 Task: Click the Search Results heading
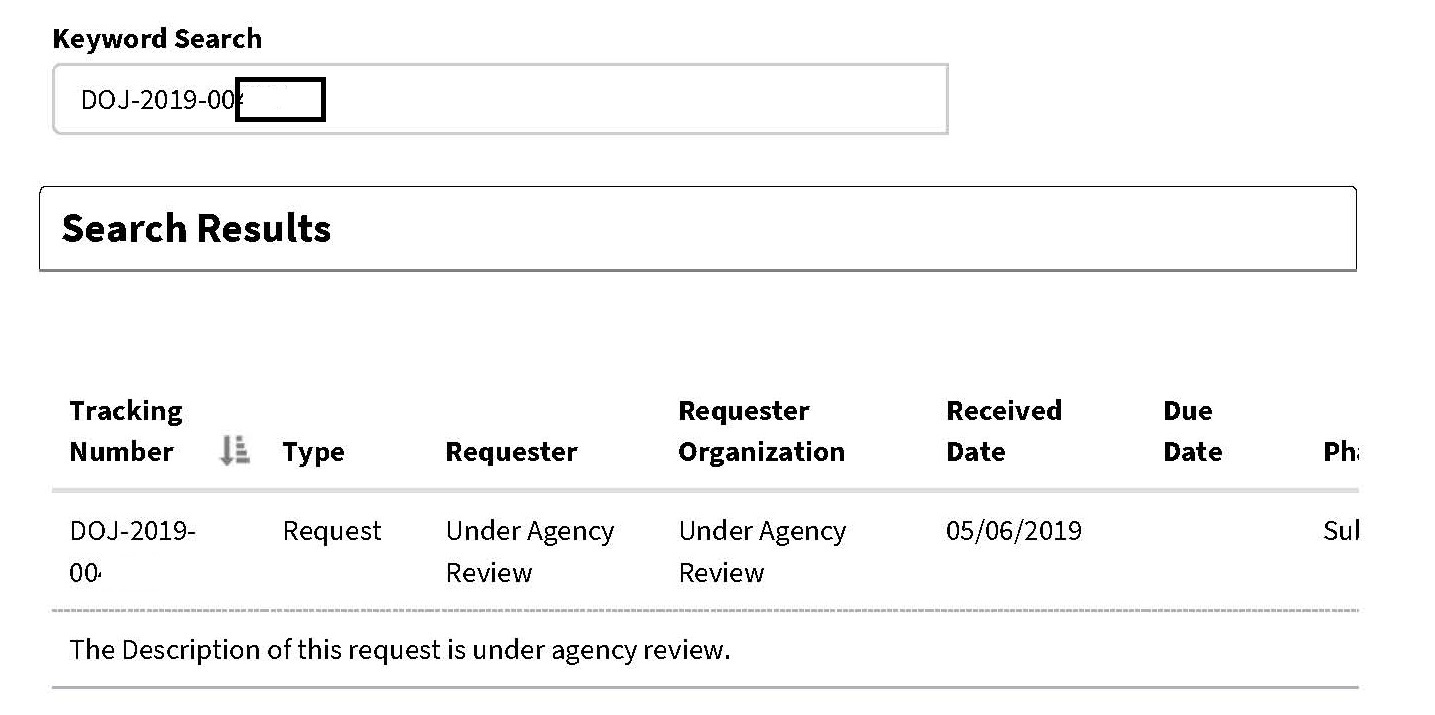pos(196,229)
